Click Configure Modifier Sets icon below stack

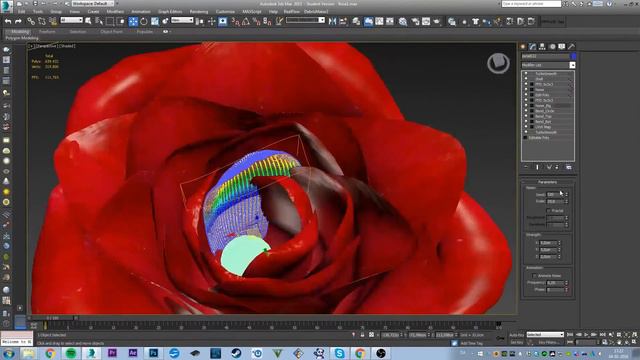[x=569, y=167]
